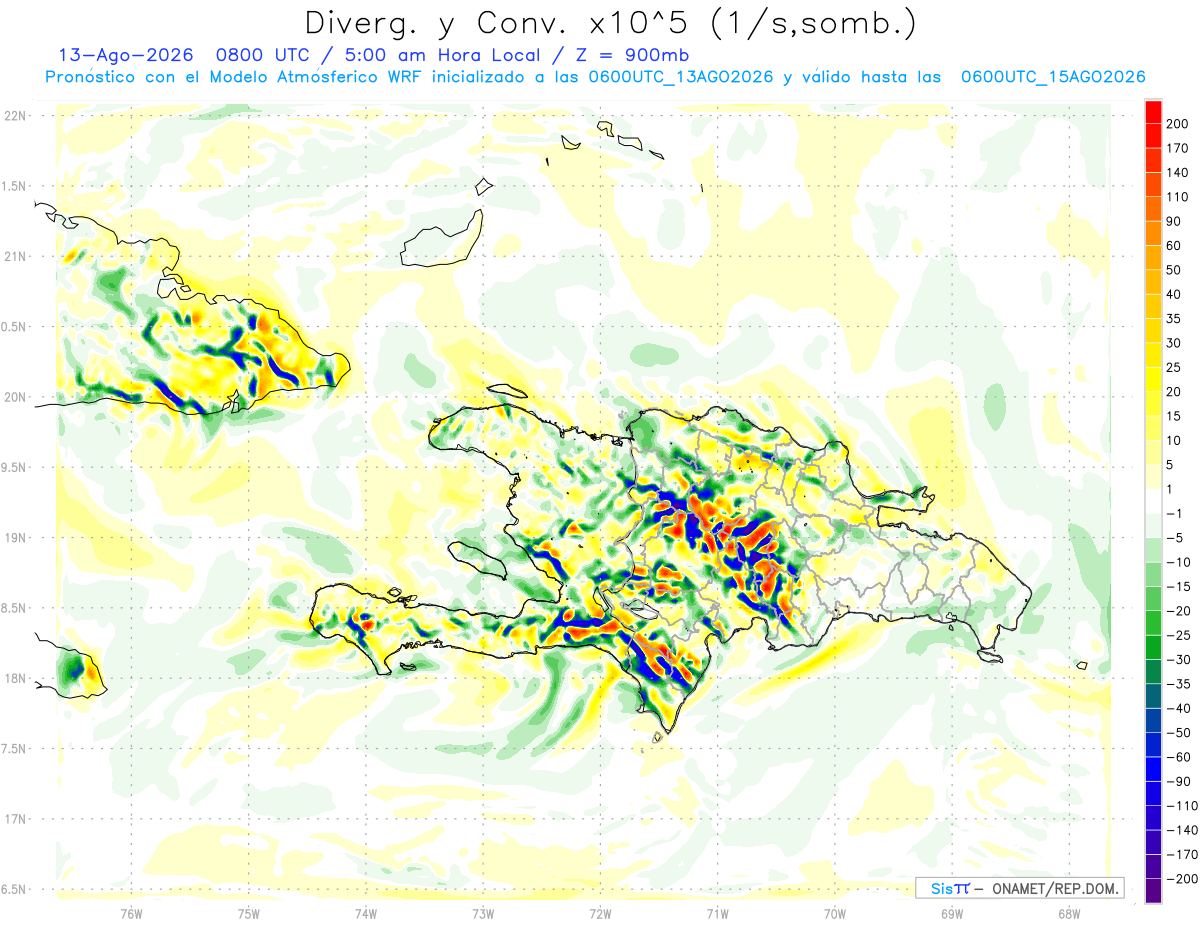This screenshot has height=927, width=1200.
Task: Click the colorbar value '60'
Action: (x=1173, y=246)
